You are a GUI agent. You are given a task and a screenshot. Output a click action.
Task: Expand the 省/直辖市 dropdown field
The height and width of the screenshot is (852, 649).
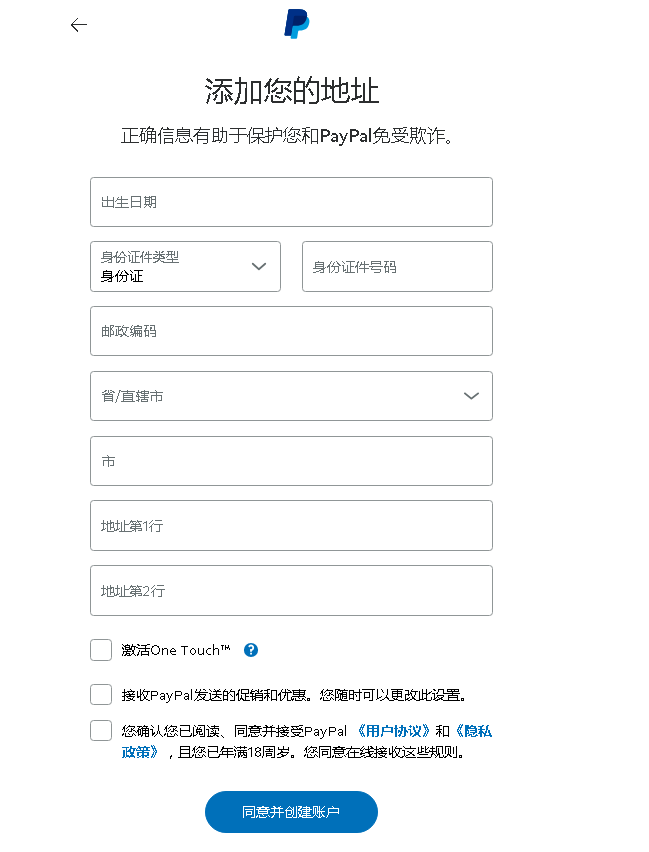[x=291, y=396]
